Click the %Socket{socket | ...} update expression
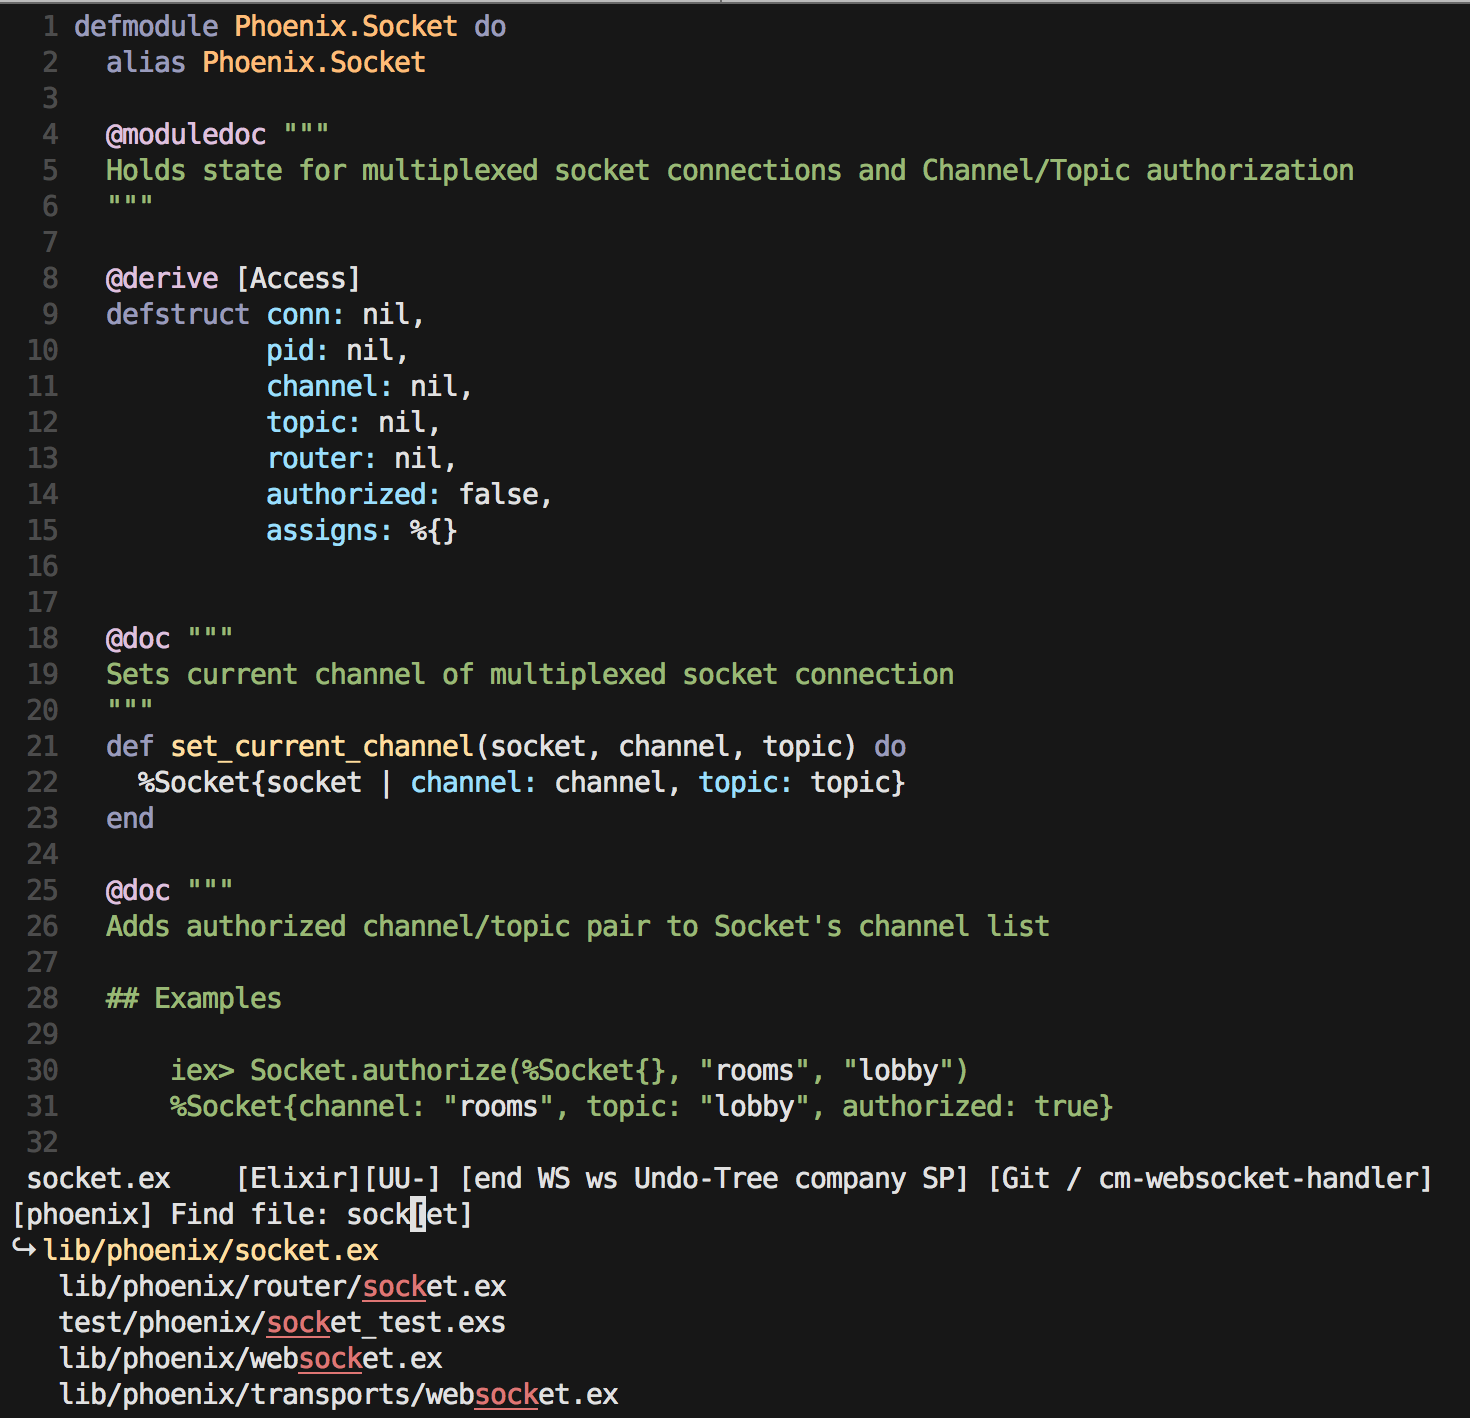Viewport: 1470px width, 1418px height. point(521,782)
